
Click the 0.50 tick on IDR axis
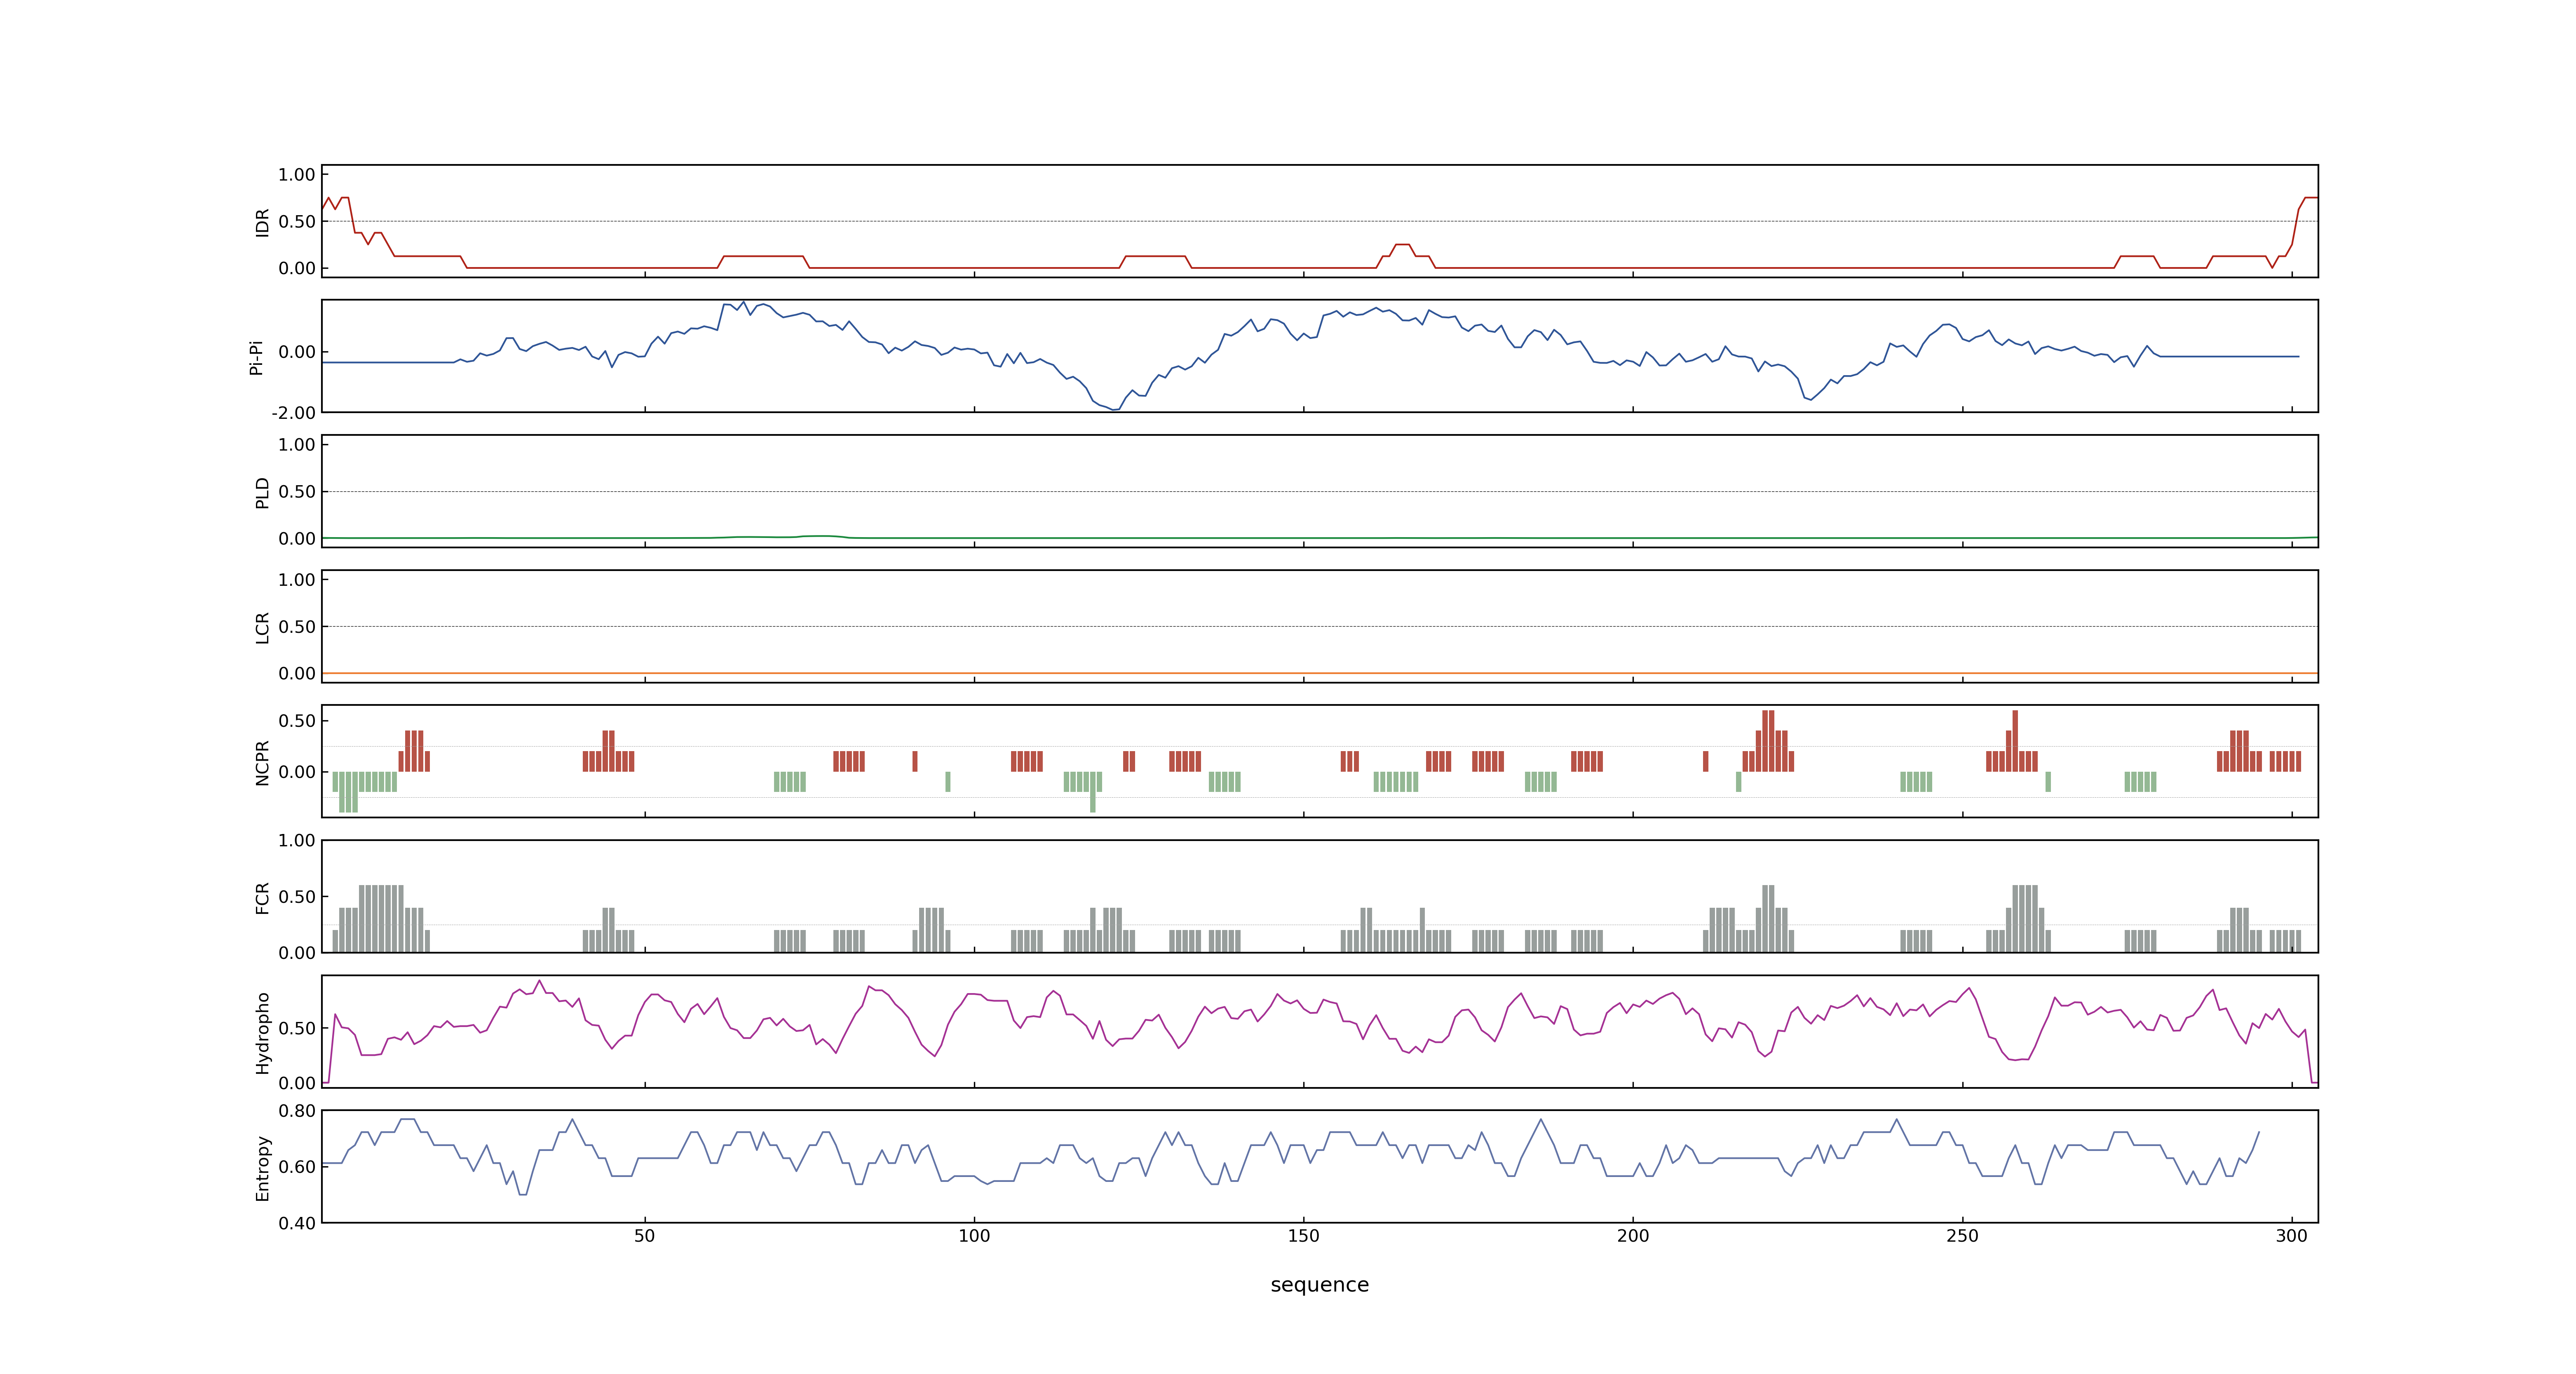click(297, 222)
